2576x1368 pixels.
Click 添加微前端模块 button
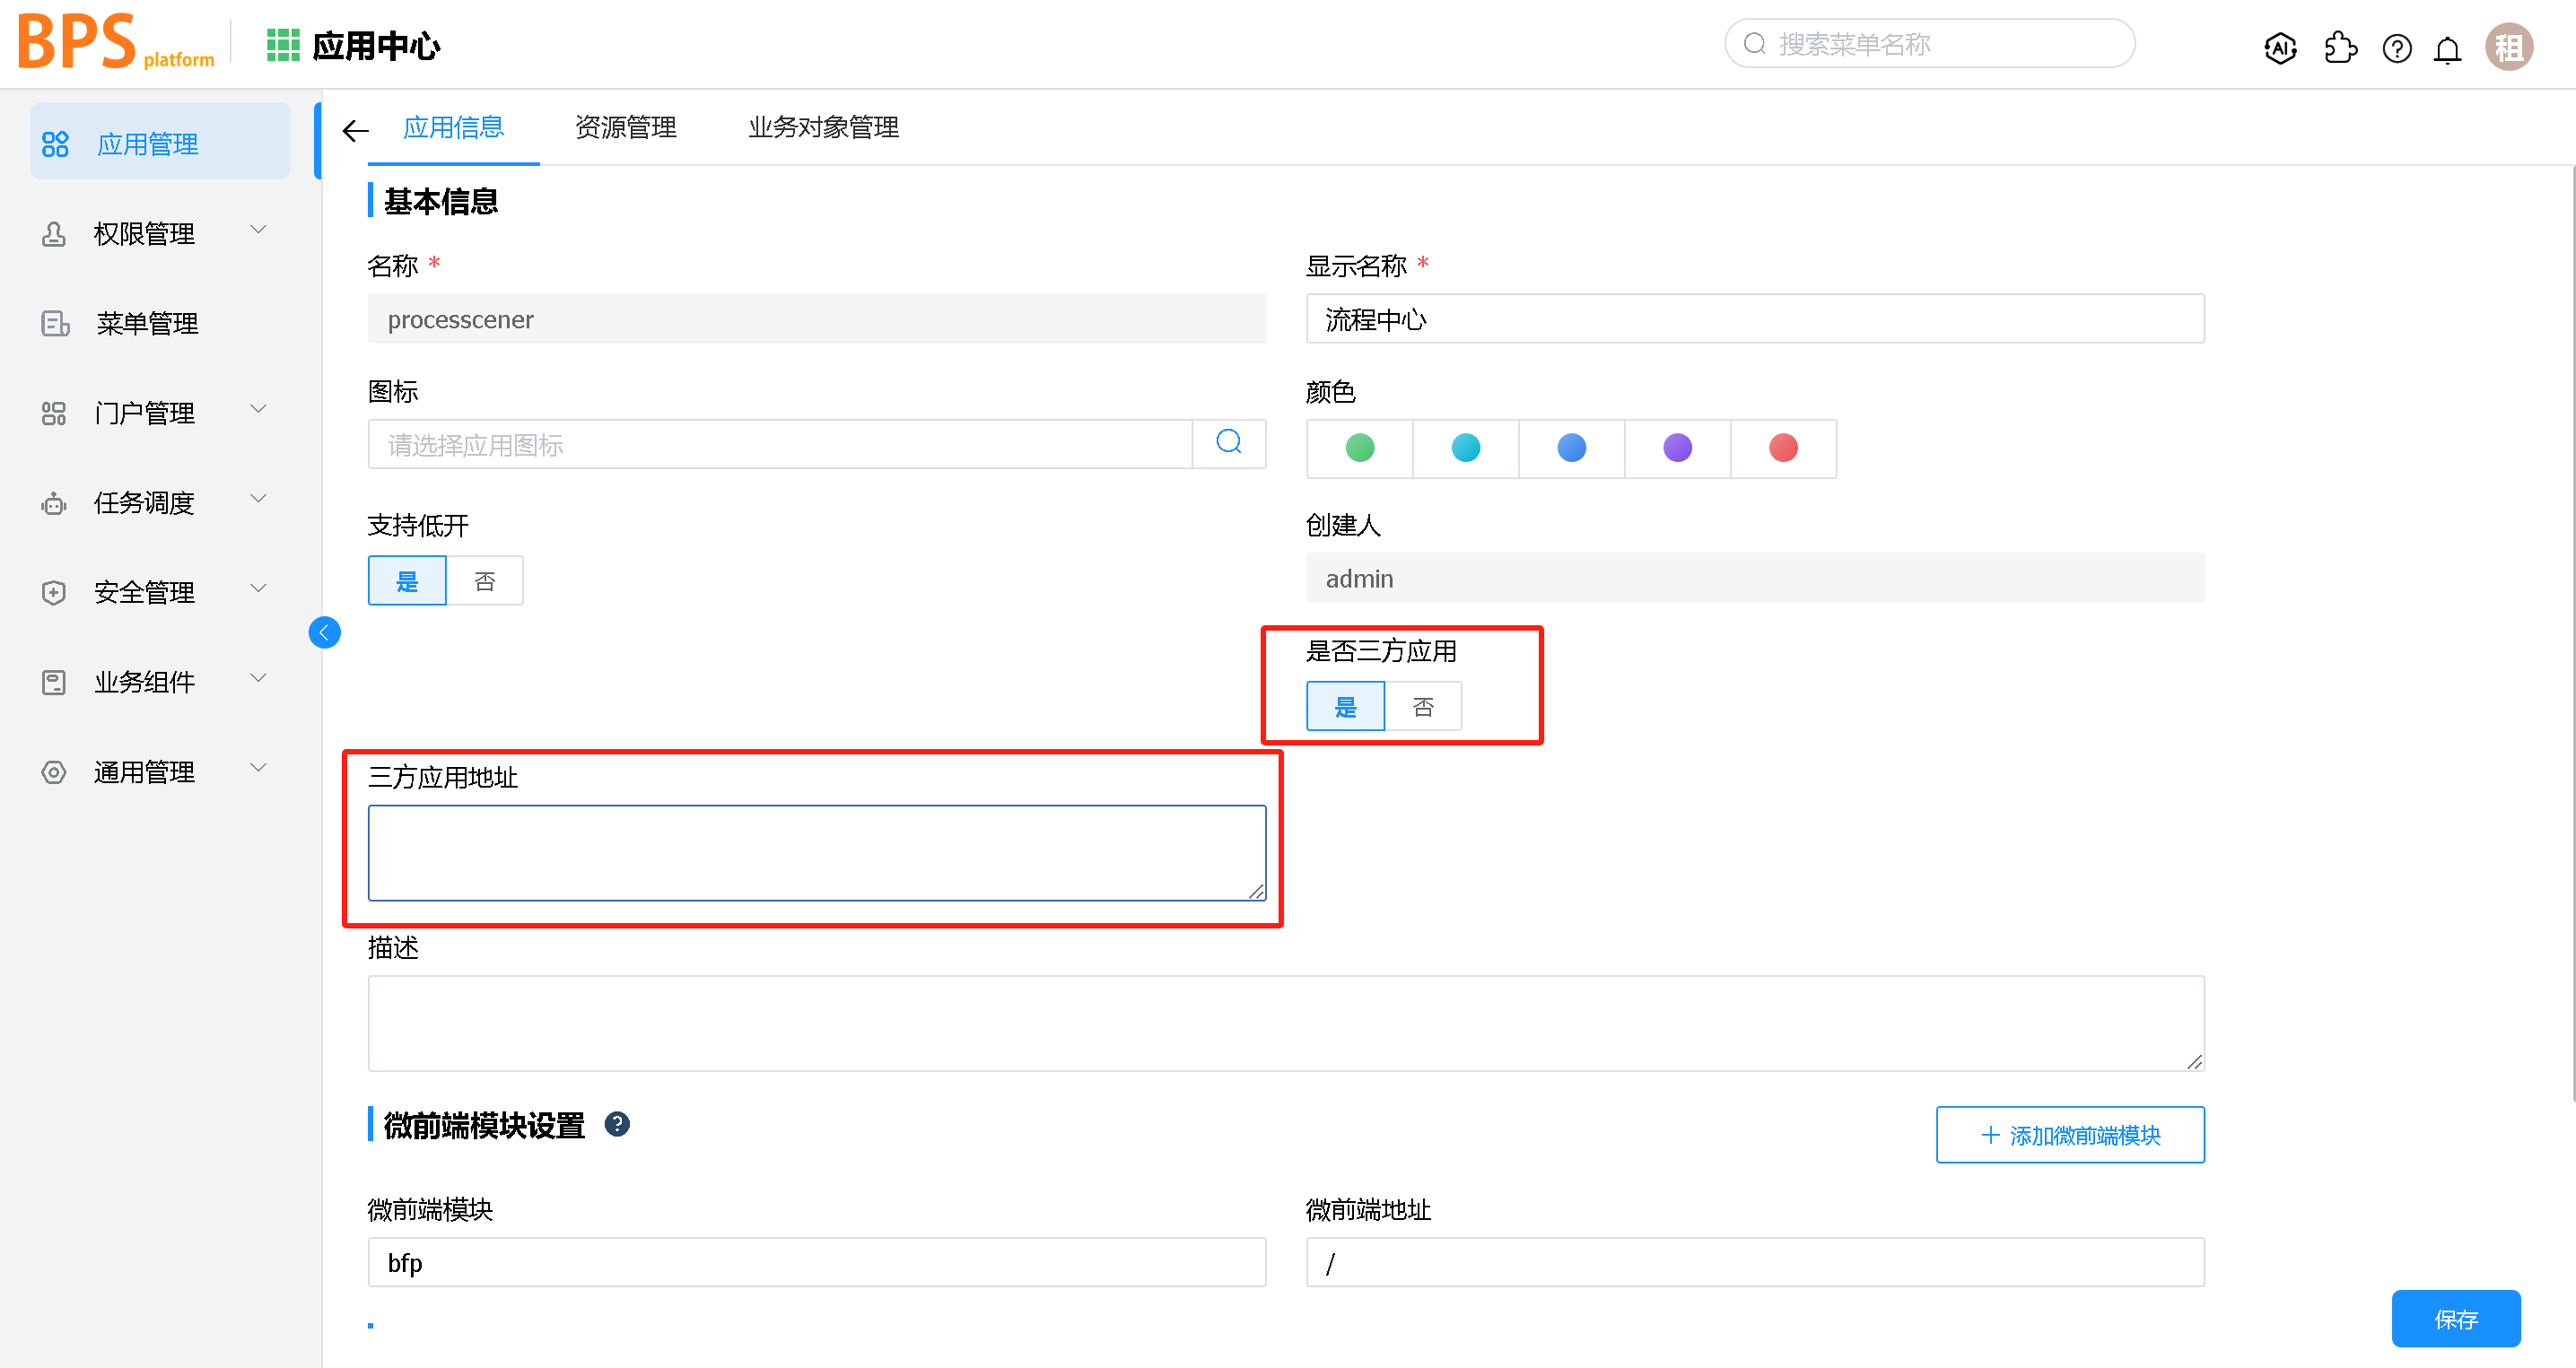[x=2069, y=1135]
